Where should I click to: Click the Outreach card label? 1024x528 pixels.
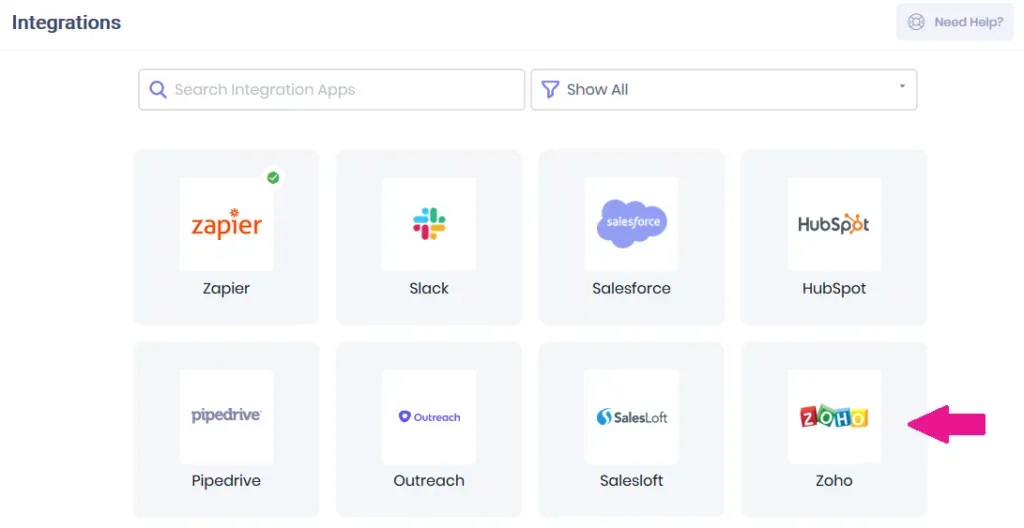pos(429,480)
